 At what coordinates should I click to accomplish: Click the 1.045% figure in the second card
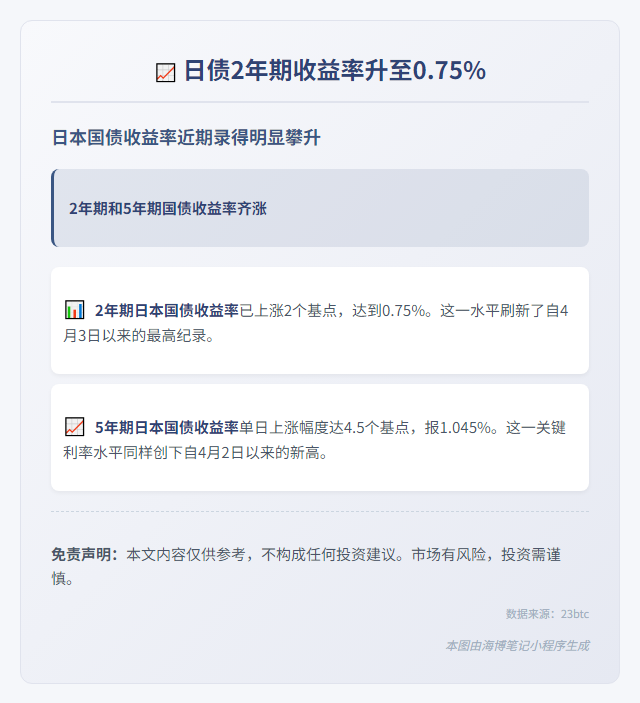[x=465, y=427]
